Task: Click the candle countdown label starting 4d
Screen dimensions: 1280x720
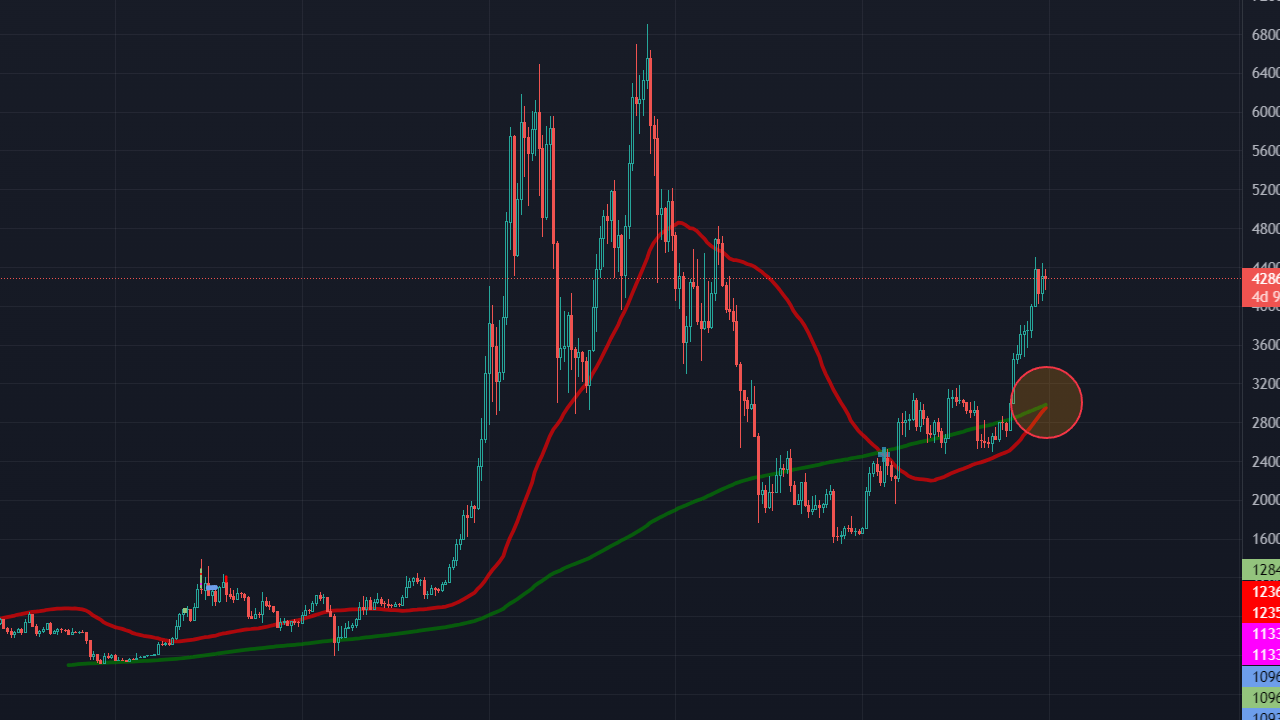Action: (x=1261, y=297)
